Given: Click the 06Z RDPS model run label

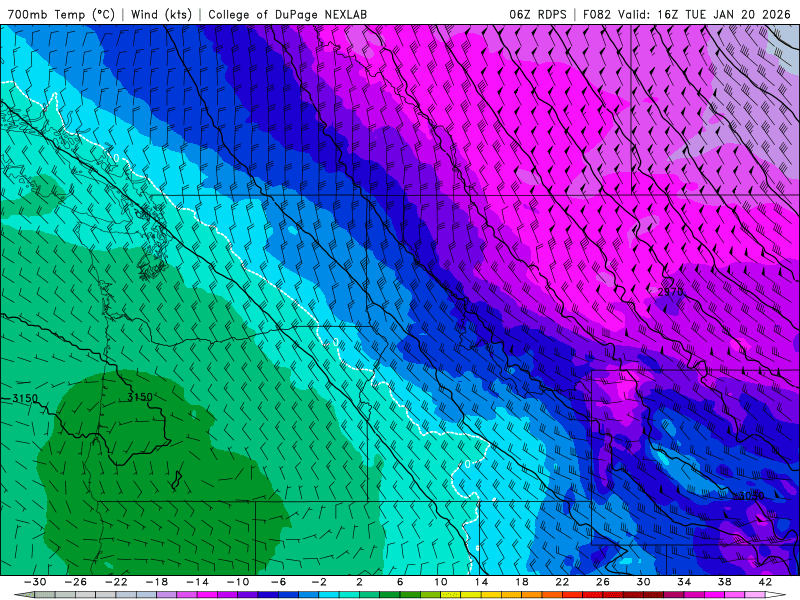Looking at the screenshot, I should 538,14.
